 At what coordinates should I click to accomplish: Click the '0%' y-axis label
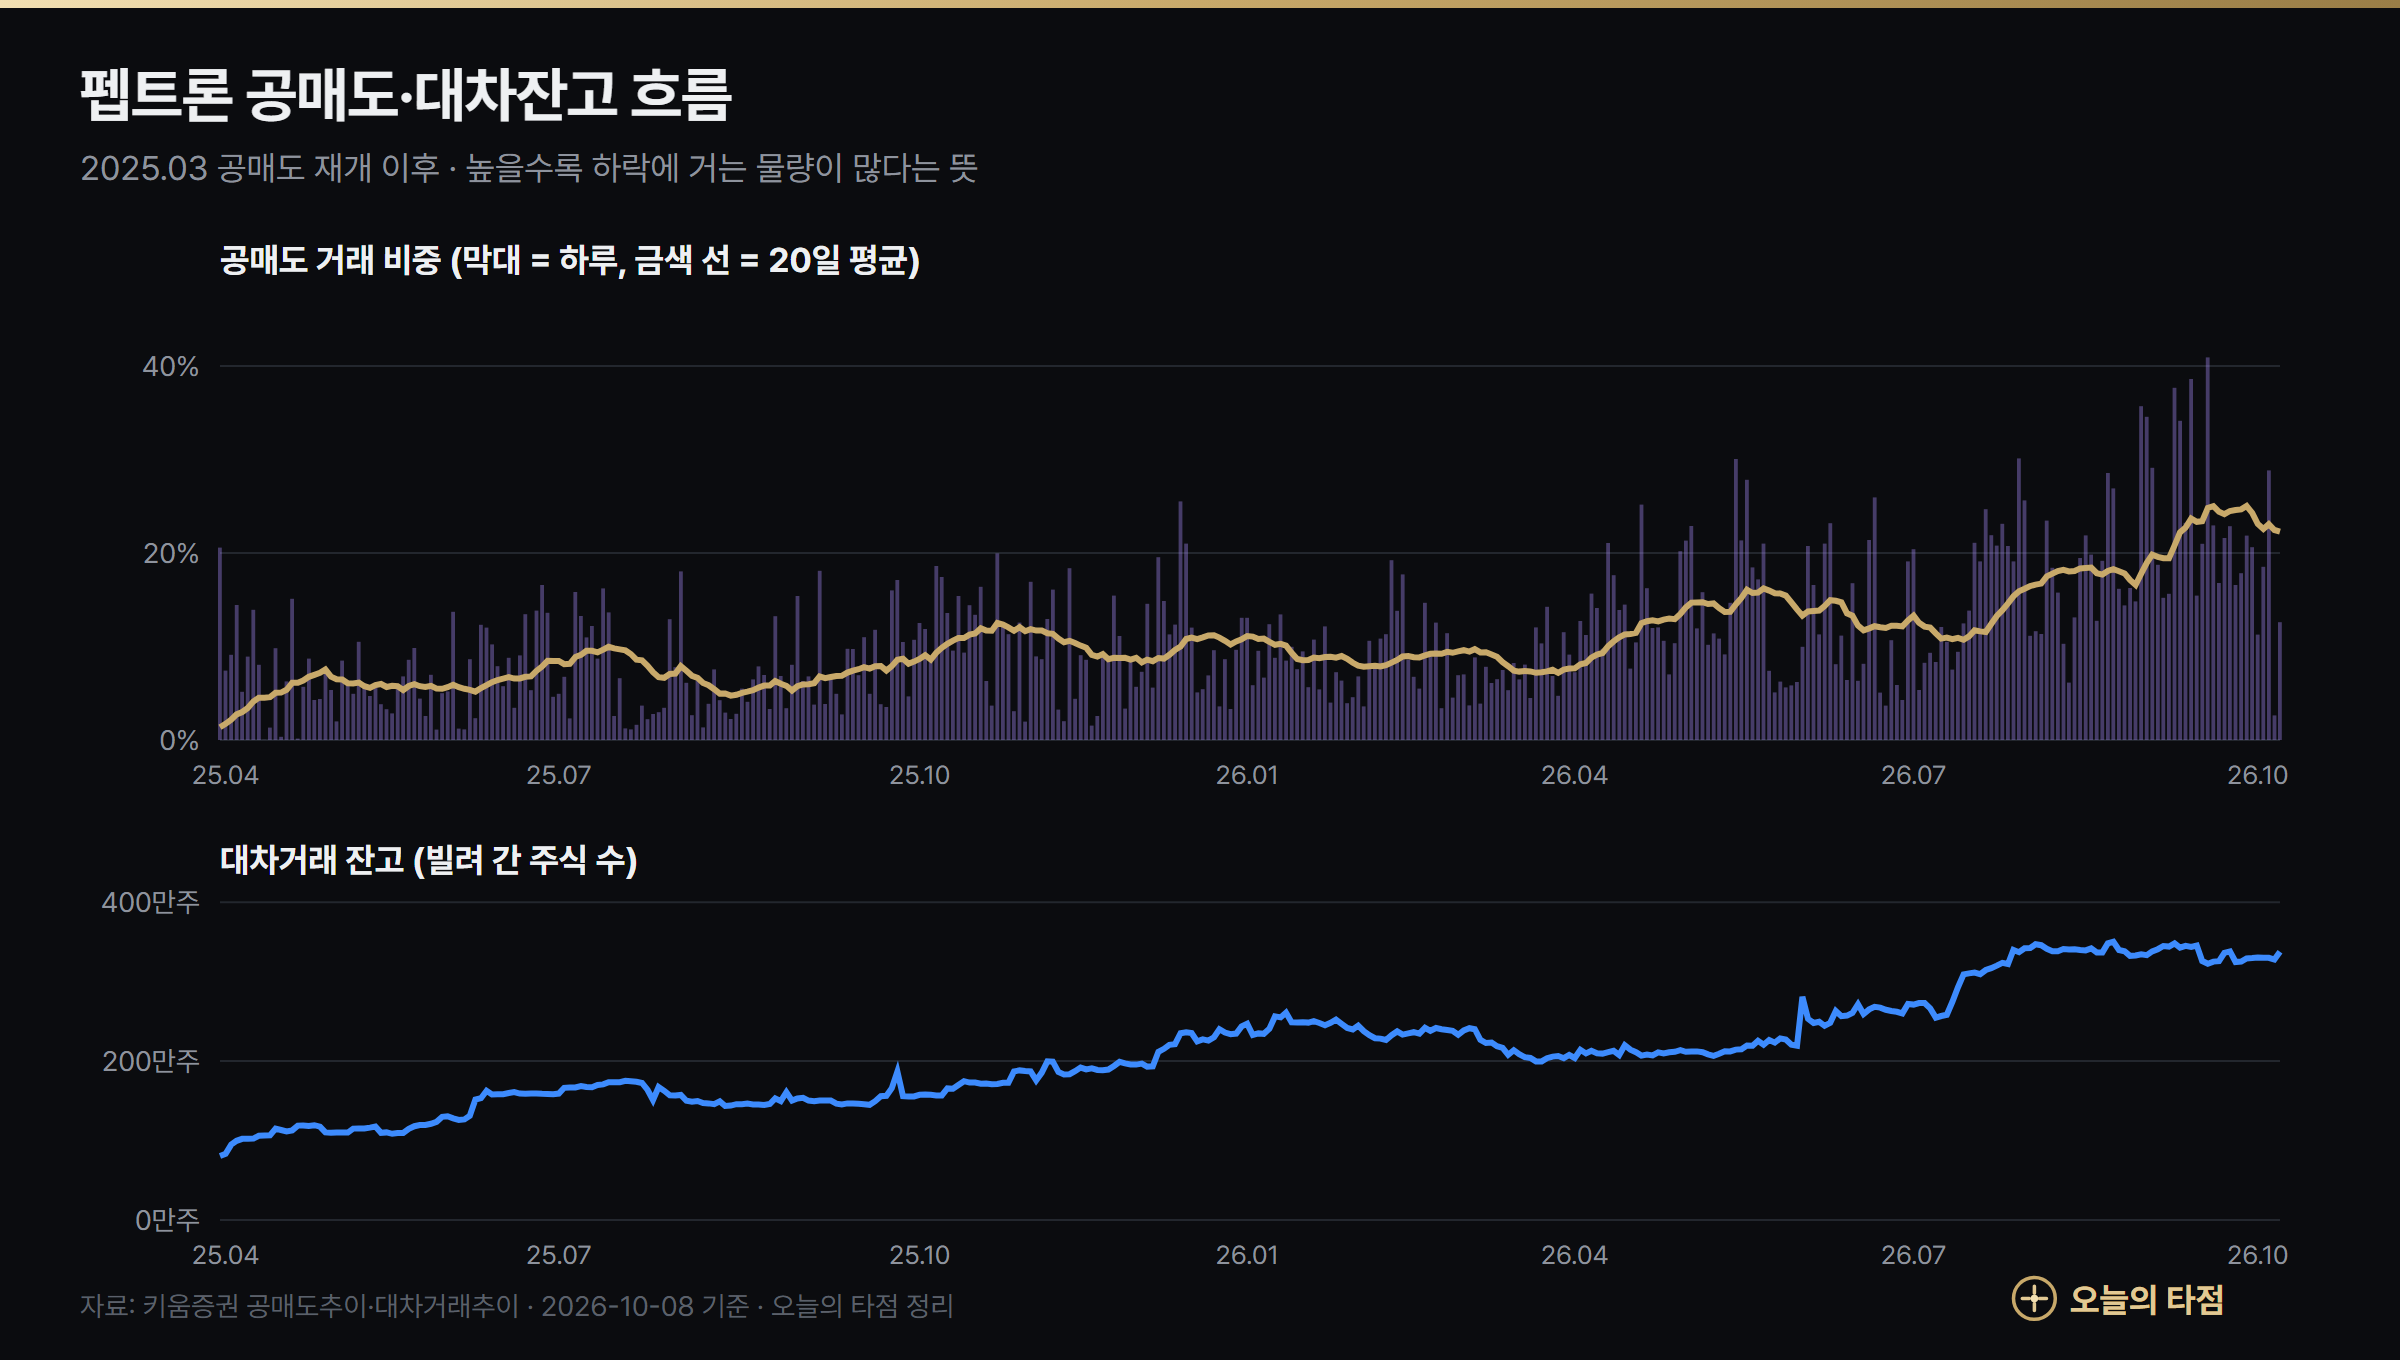pyautogui.click(x=179, y=740)
